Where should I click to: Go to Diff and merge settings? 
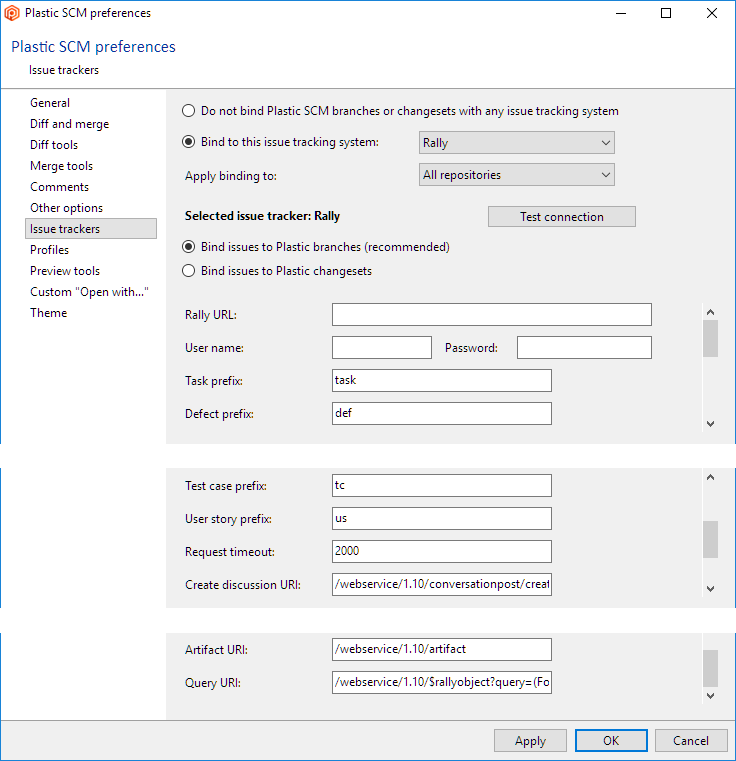coord(69,124)
